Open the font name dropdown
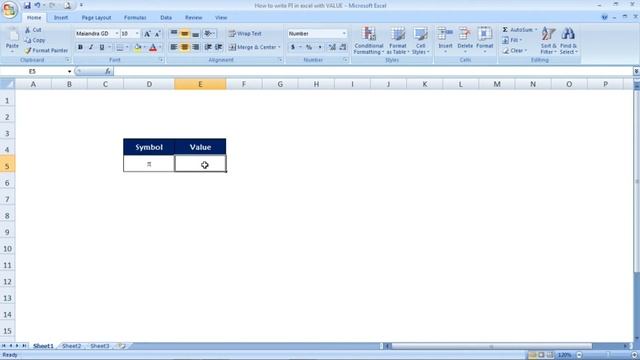 (x=117, y=33)
